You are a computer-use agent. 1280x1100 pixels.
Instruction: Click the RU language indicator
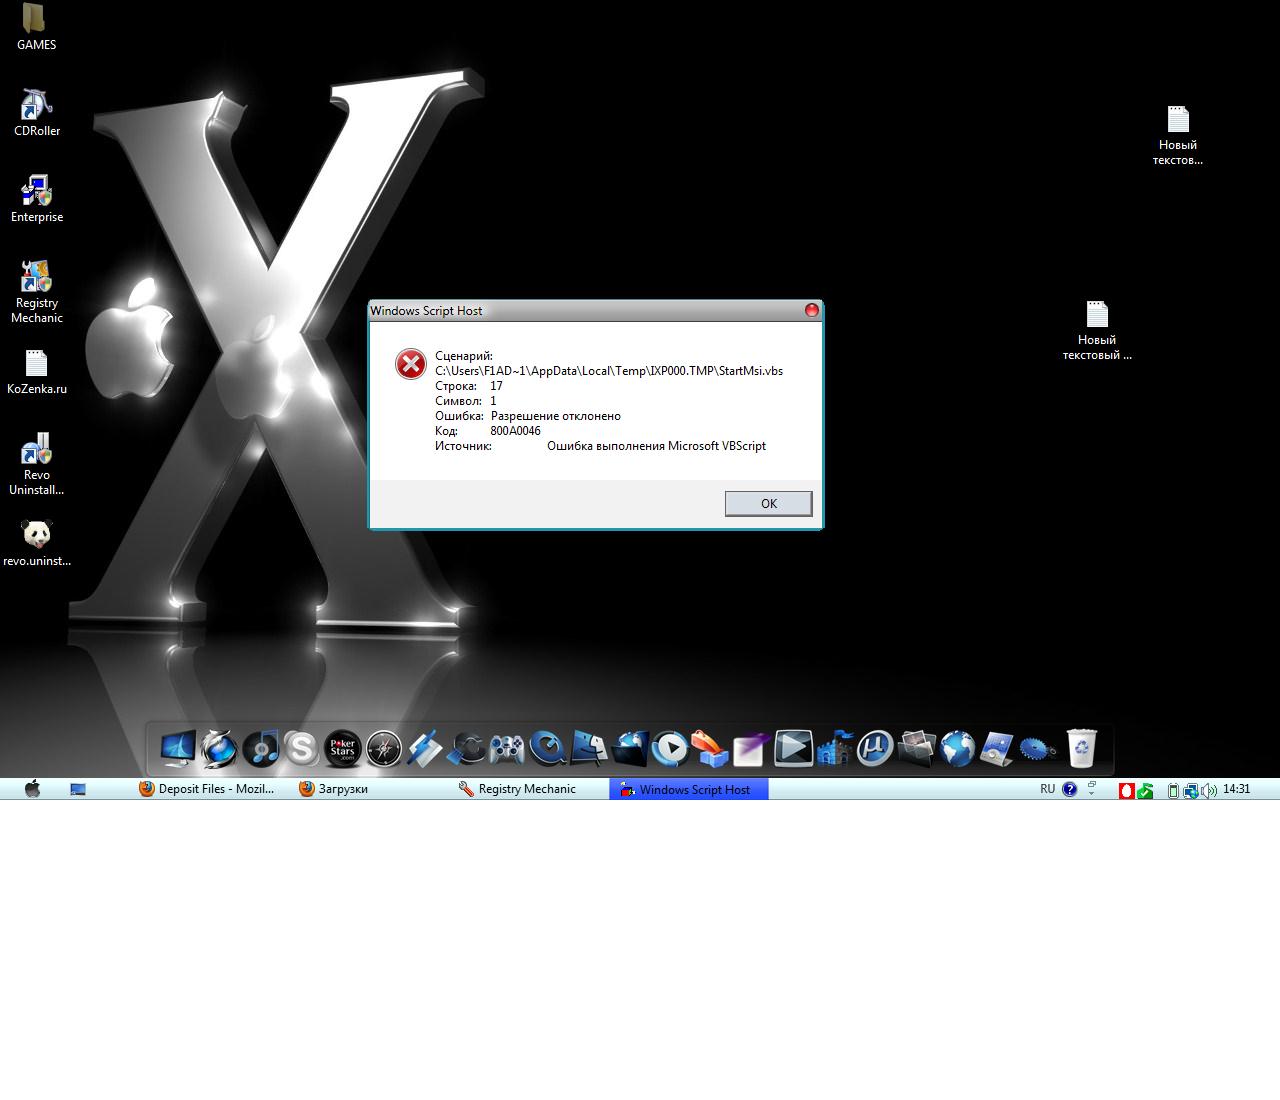[1047, 789]
